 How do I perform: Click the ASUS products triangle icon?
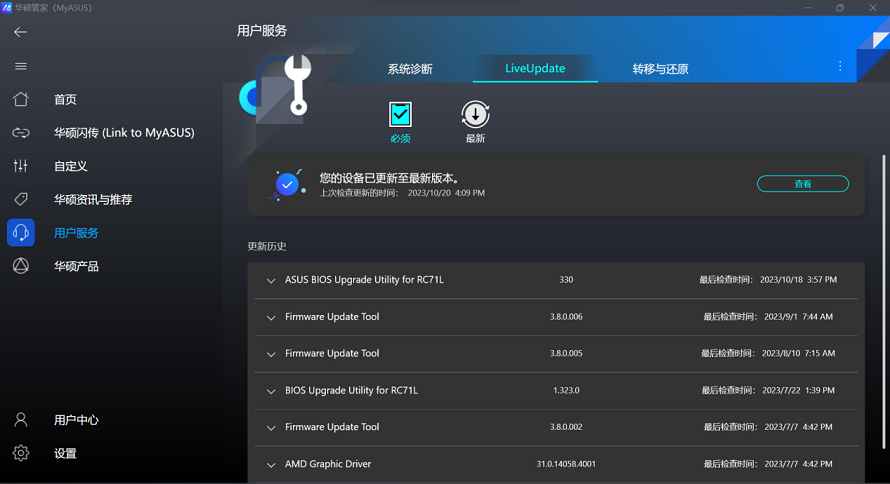click(20, 266)
